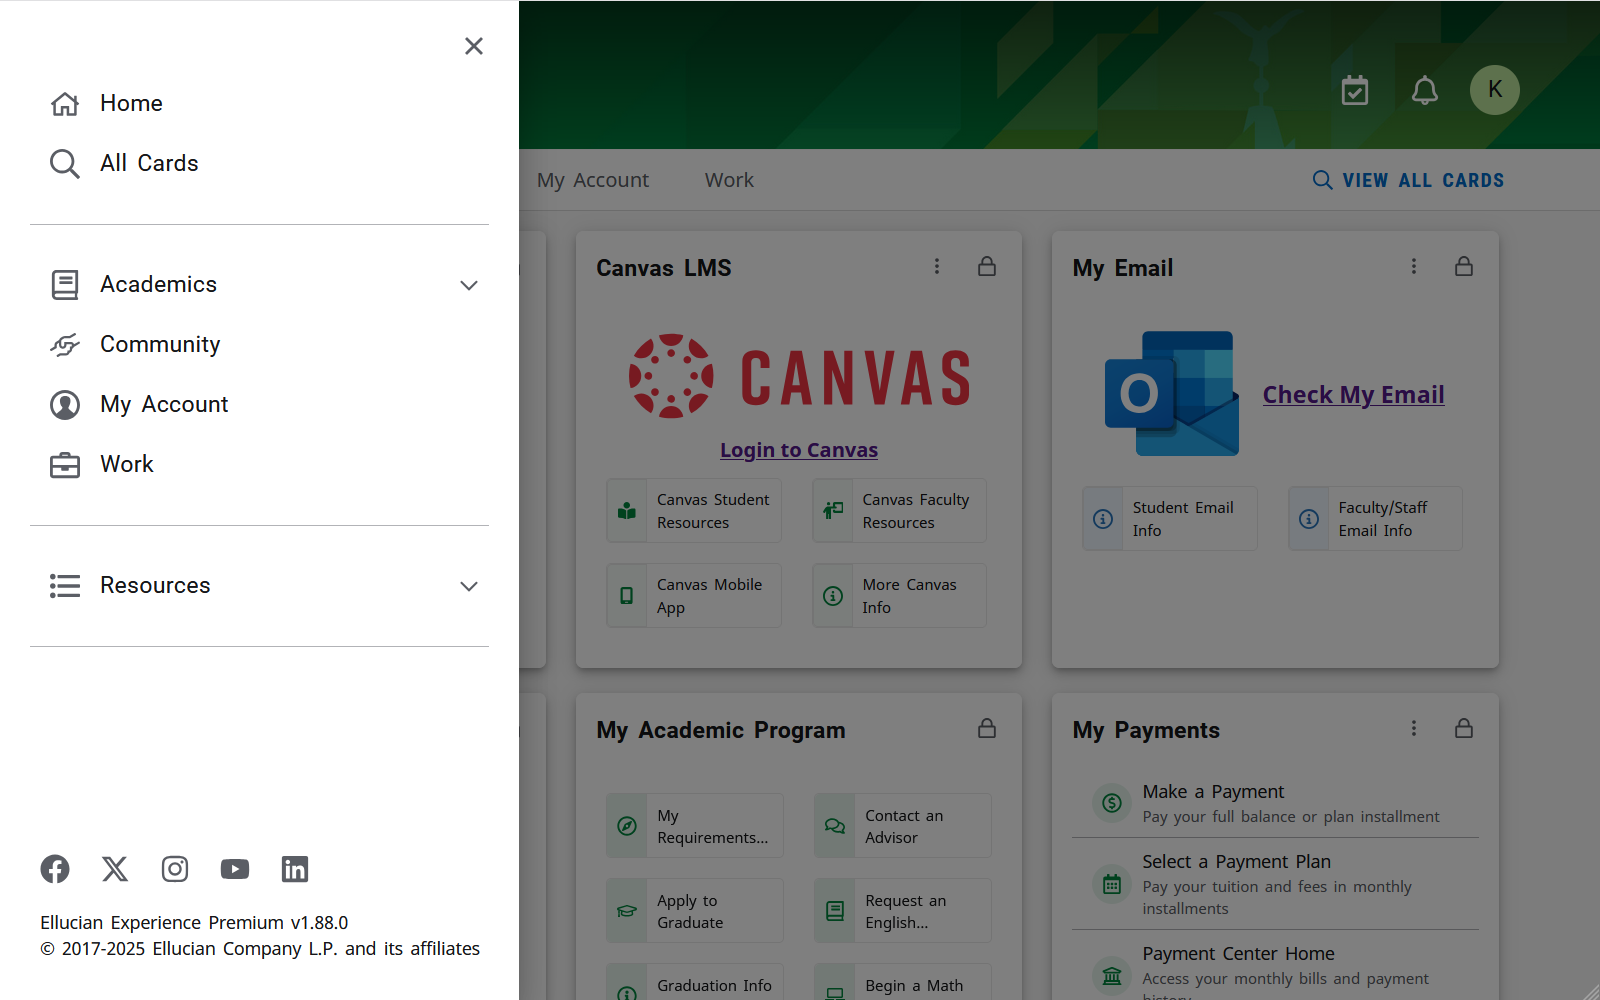Switch to the Work tab
Screen dimensions: 1600x1000
729,180
